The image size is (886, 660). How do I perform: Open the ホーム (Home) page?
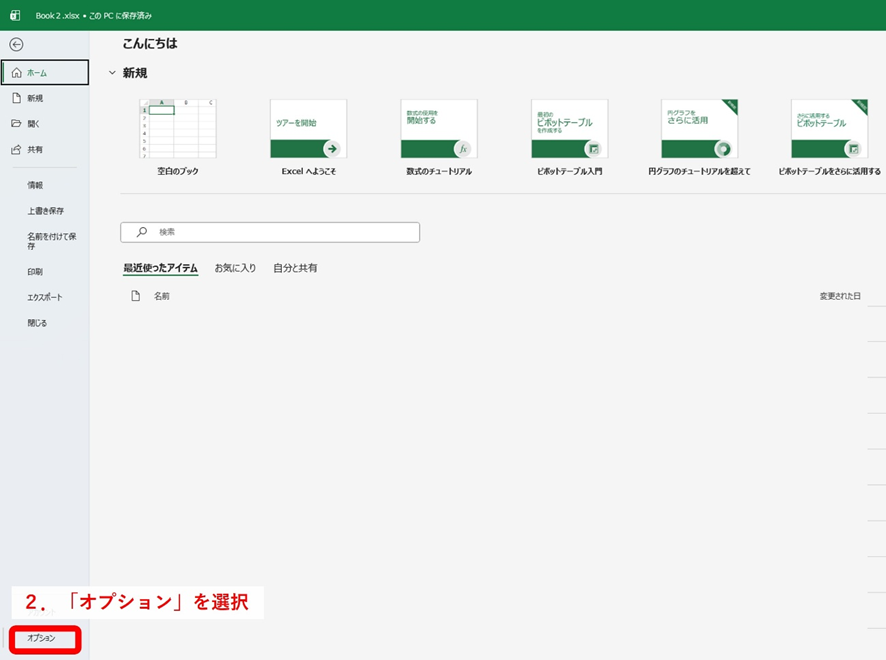(x=45, y=73)
